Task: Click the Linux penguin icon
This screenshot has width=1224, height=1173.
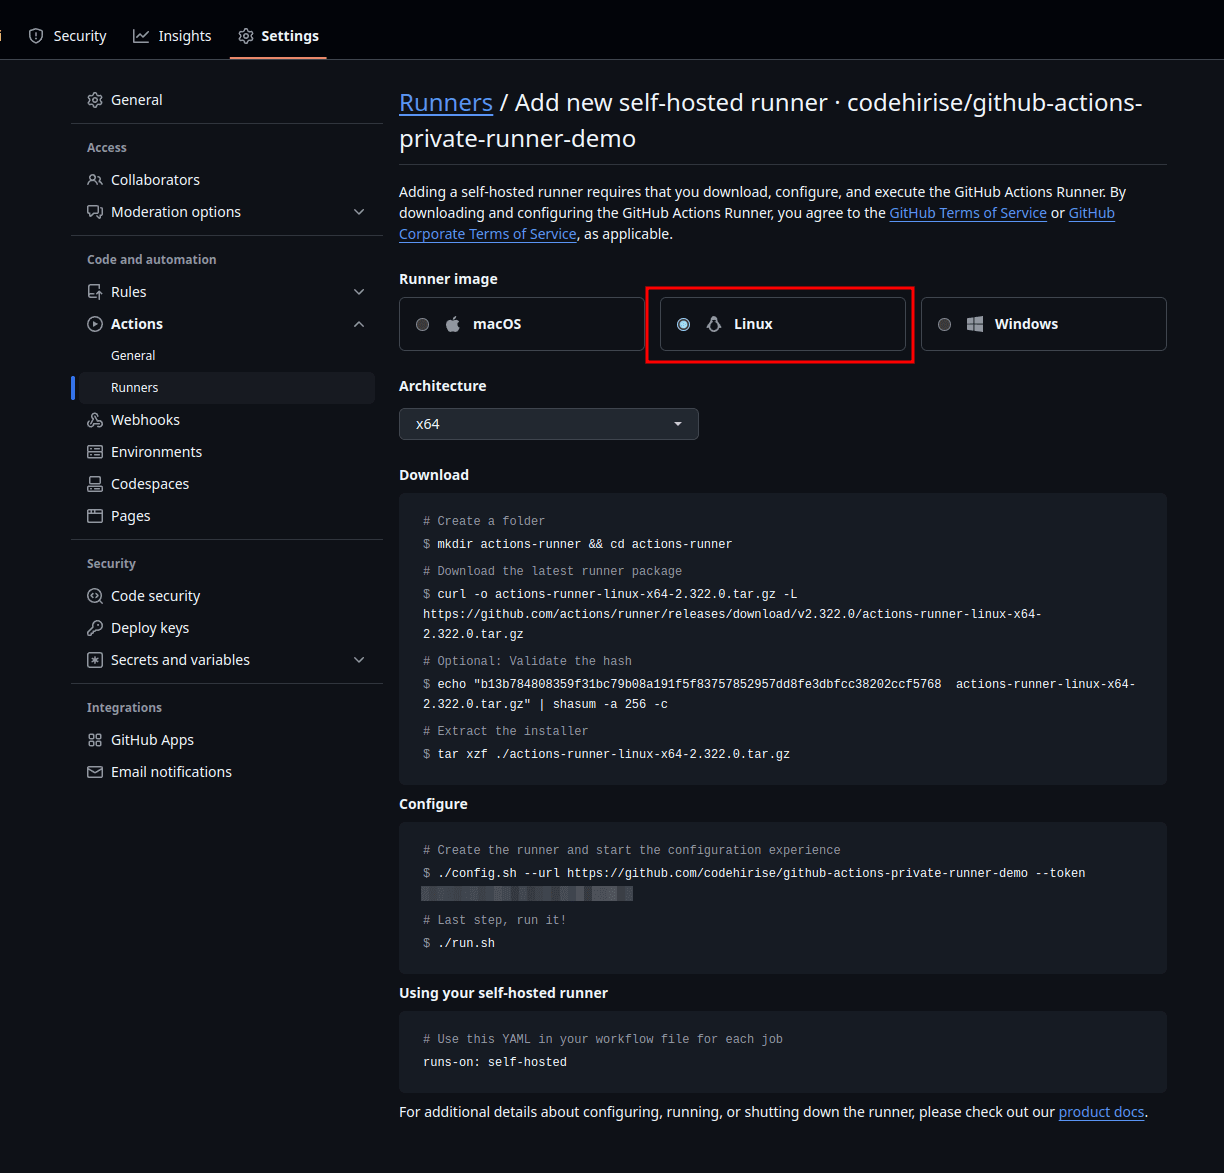Action: 714,323
